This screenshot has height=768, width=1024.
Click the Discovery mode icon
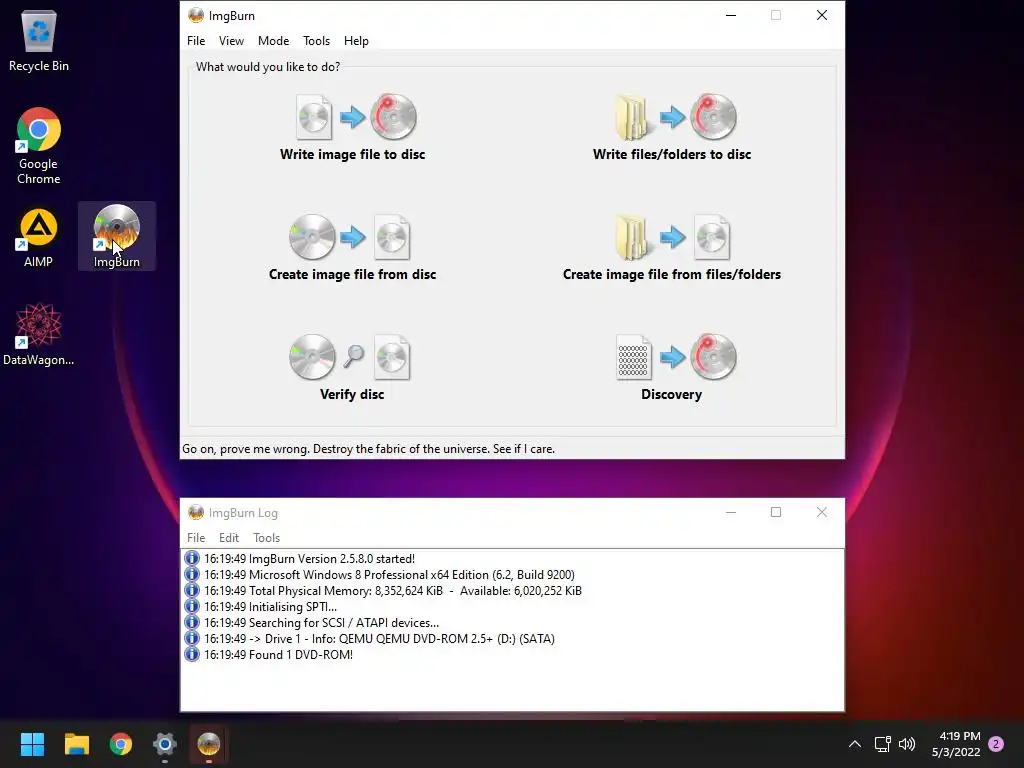point(675,357)
